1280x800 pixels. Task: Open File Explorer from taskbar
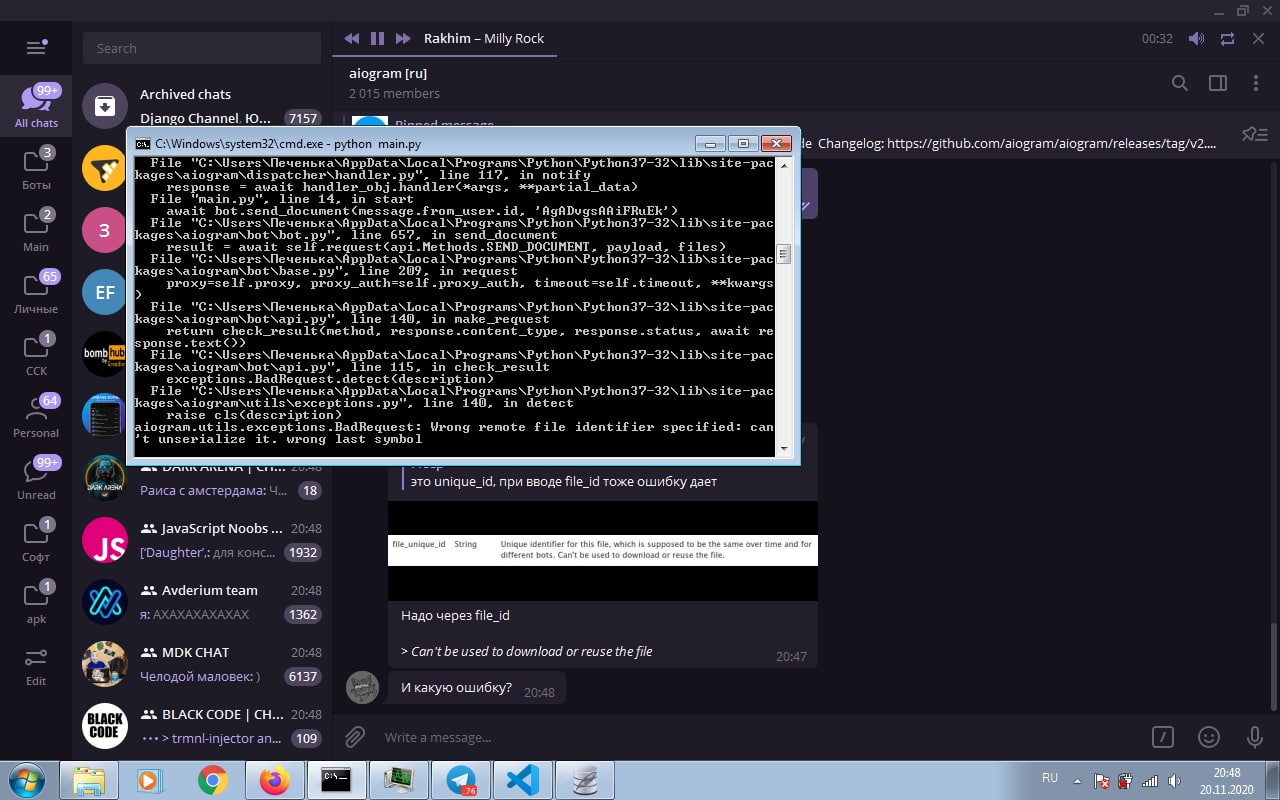click(89, 780)
